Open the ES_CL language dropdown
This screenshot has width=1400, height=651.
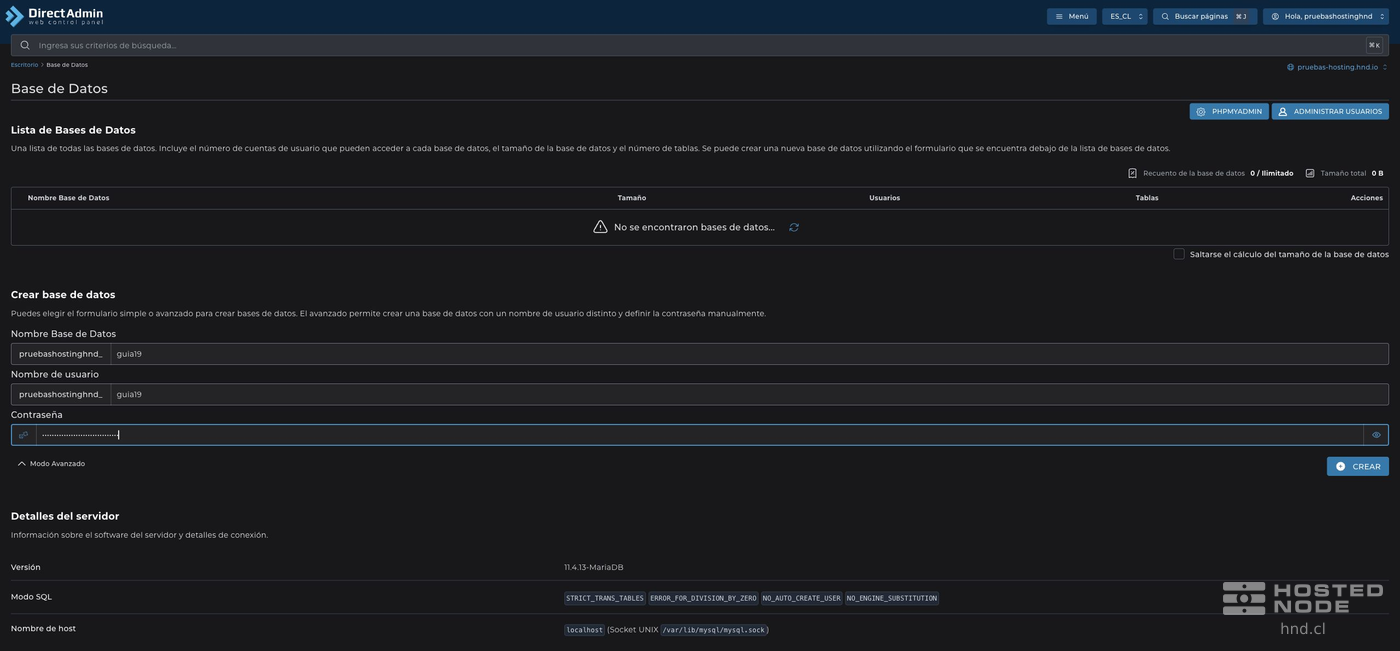pyautogui.click(x=1125, y=16)
